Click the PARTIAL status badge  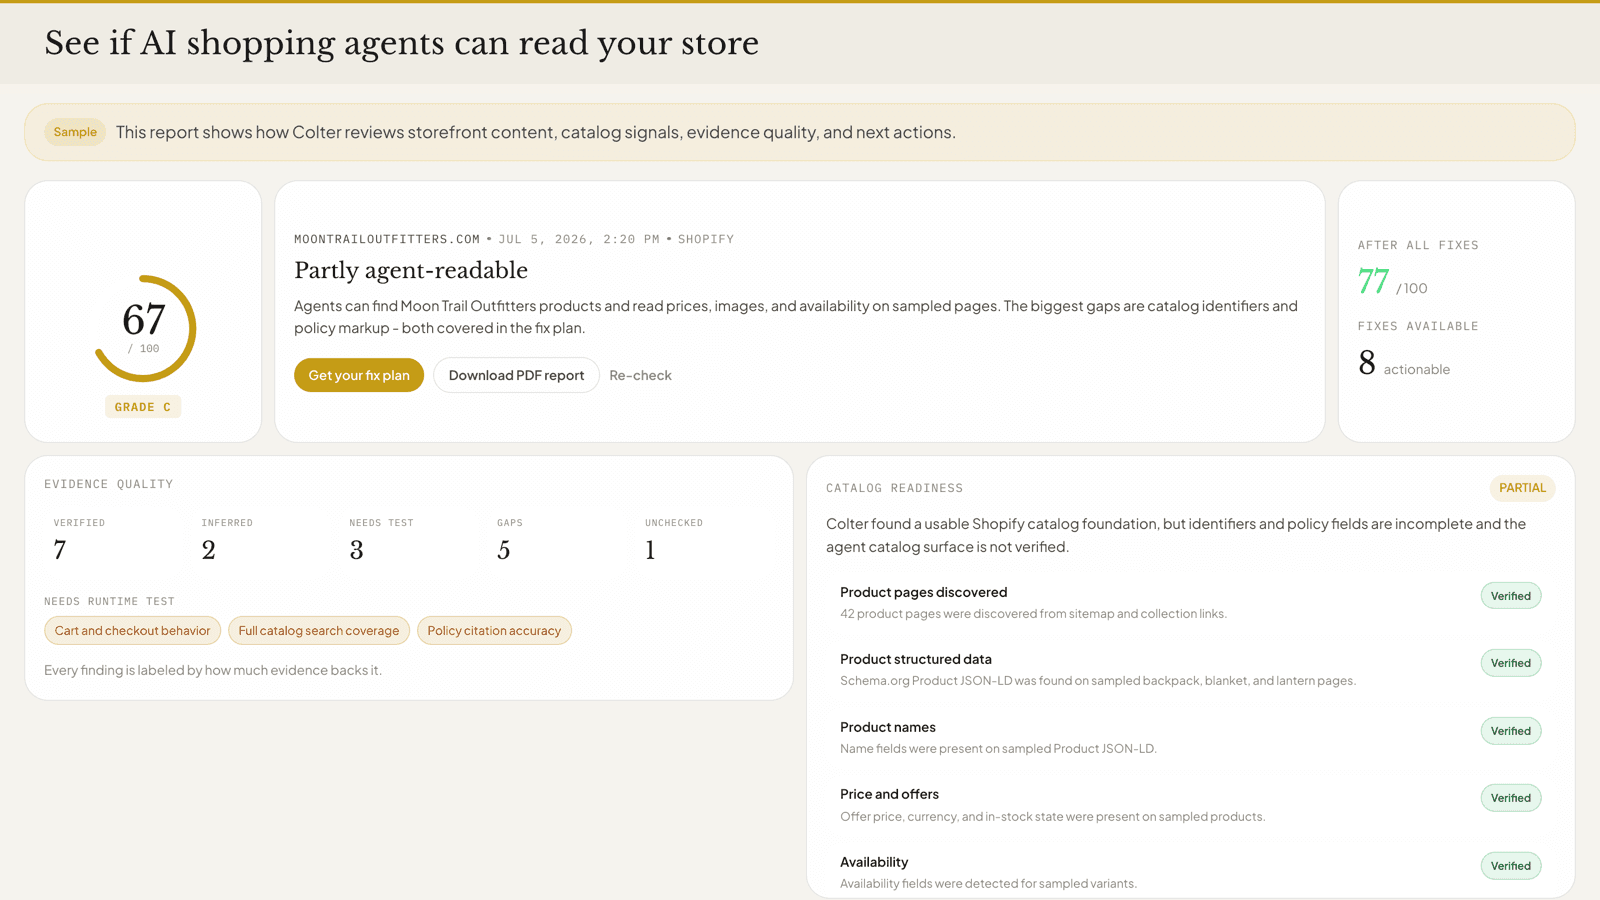pyautogui.click(x=1522, y=488)
